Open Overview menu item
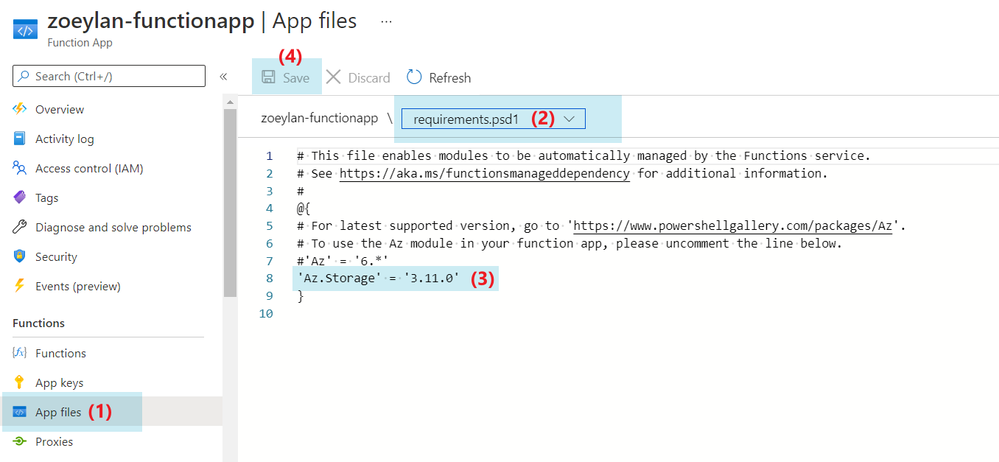 click(x=59, y=109)
